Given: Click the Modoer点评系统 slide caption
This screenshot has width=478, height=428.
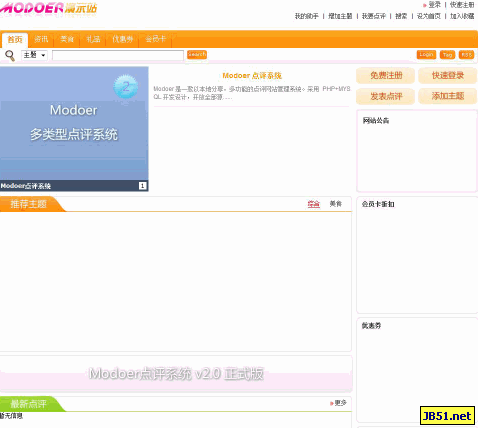Looking at the screenshot, I should pyautogui.click(x=26, y=186).
